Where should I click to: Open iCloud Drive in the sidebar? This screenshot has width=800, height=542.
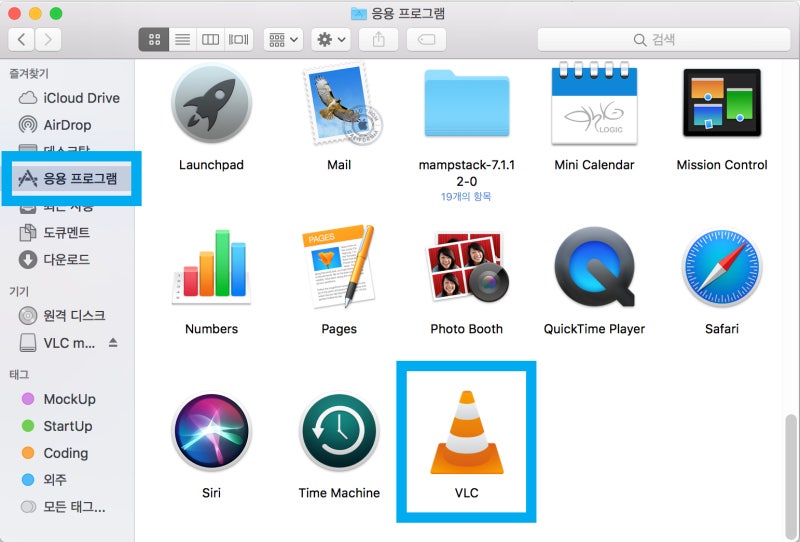coord(69,98)
